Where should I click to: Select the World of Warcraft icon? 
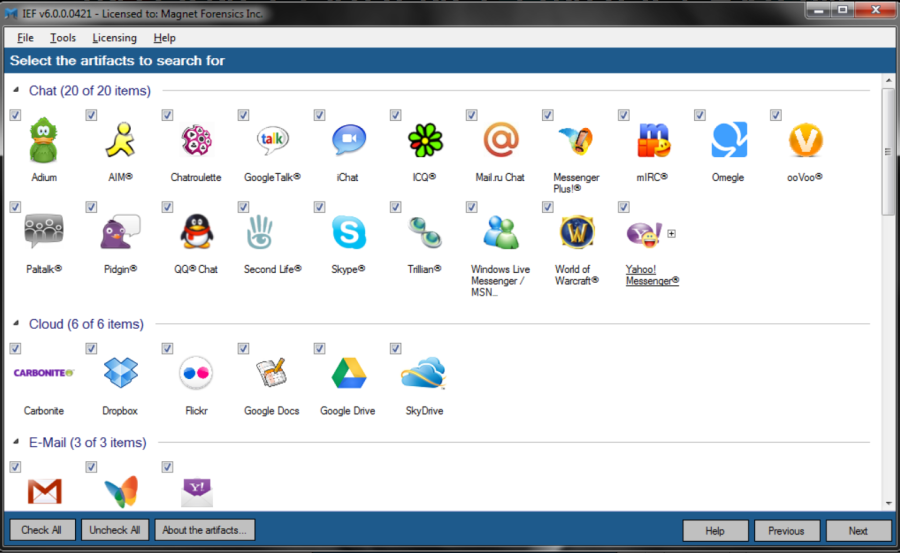pyautogui.click(x=576, y=232)
